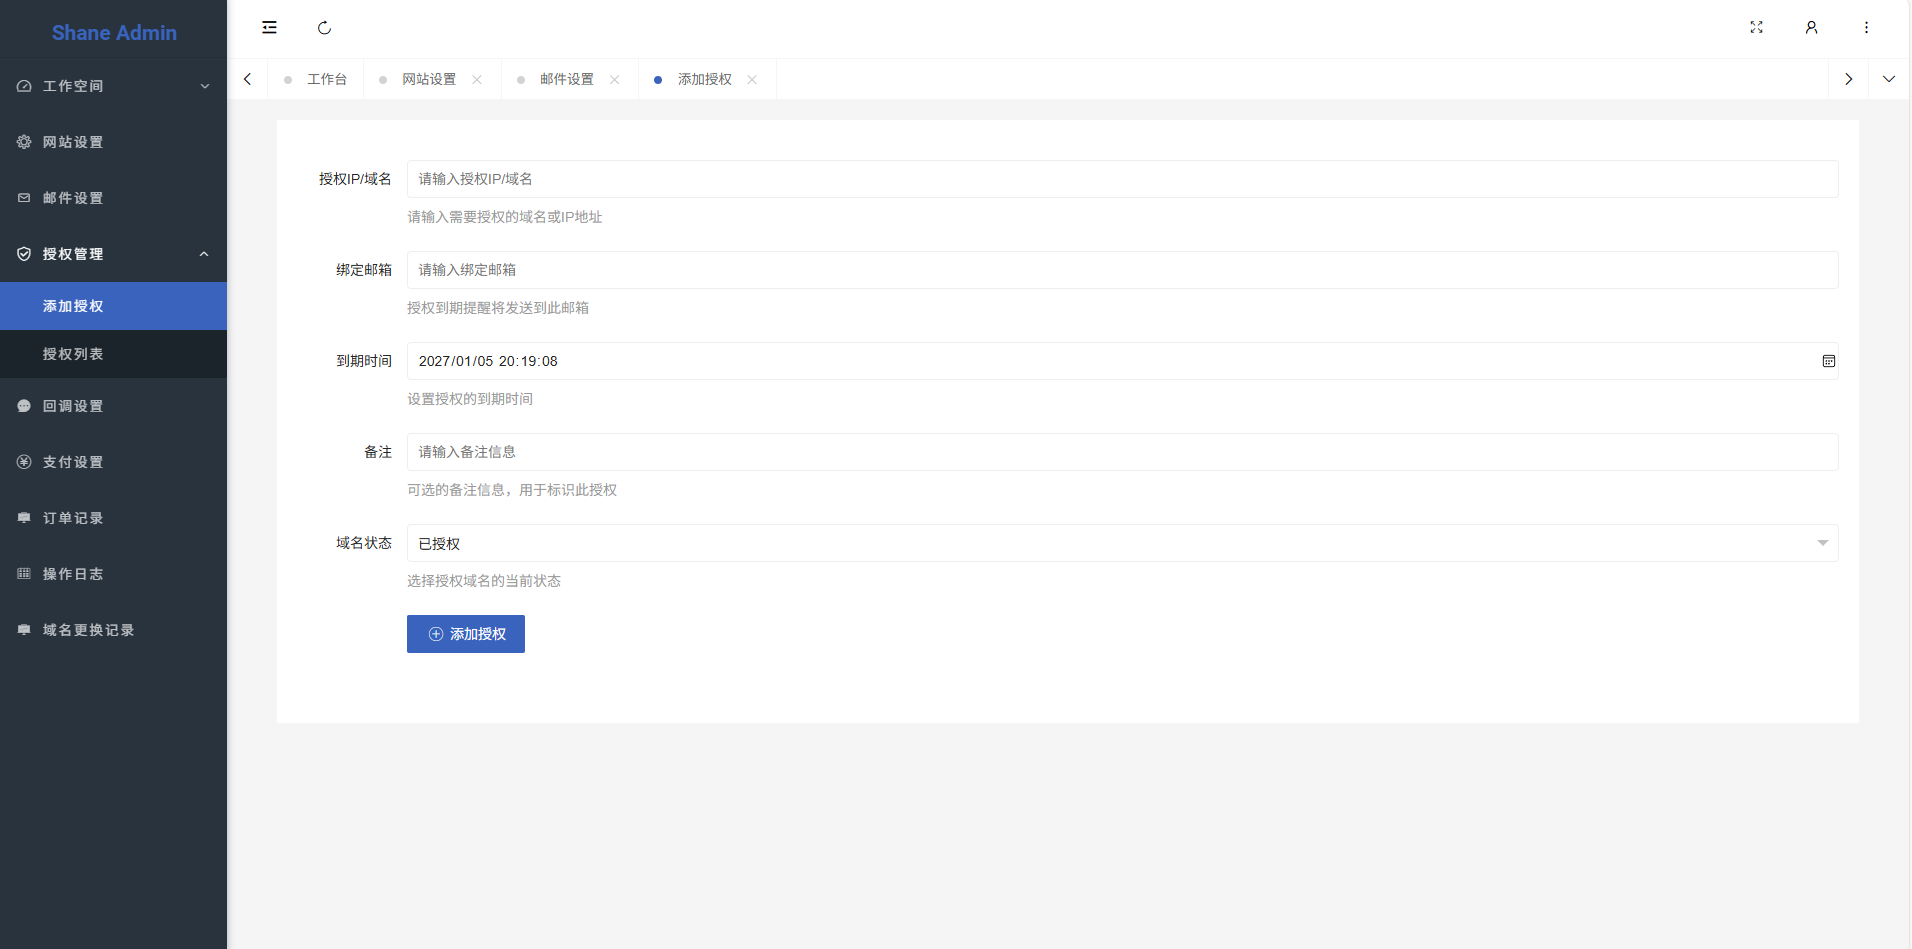Viewport: 1912px width, 949px height.
Task: Open the 域名状态 dropdown
Action: [1121, 543]
